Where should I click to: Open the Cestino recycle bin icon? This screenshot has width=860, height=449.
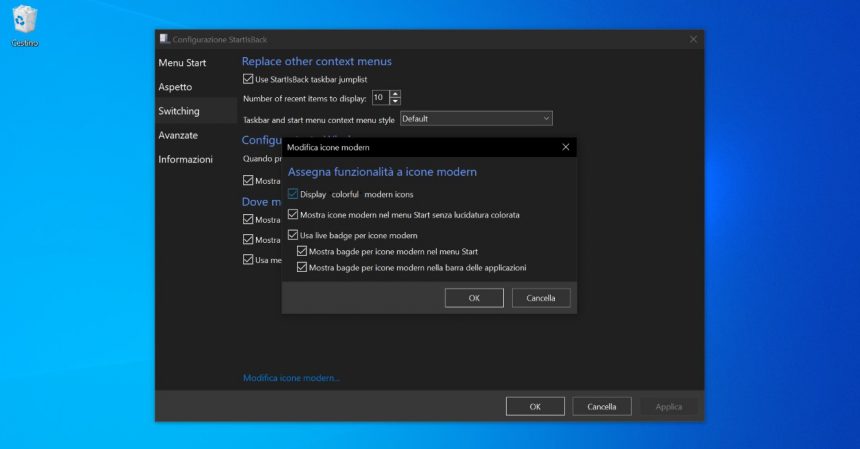point(24,25)
